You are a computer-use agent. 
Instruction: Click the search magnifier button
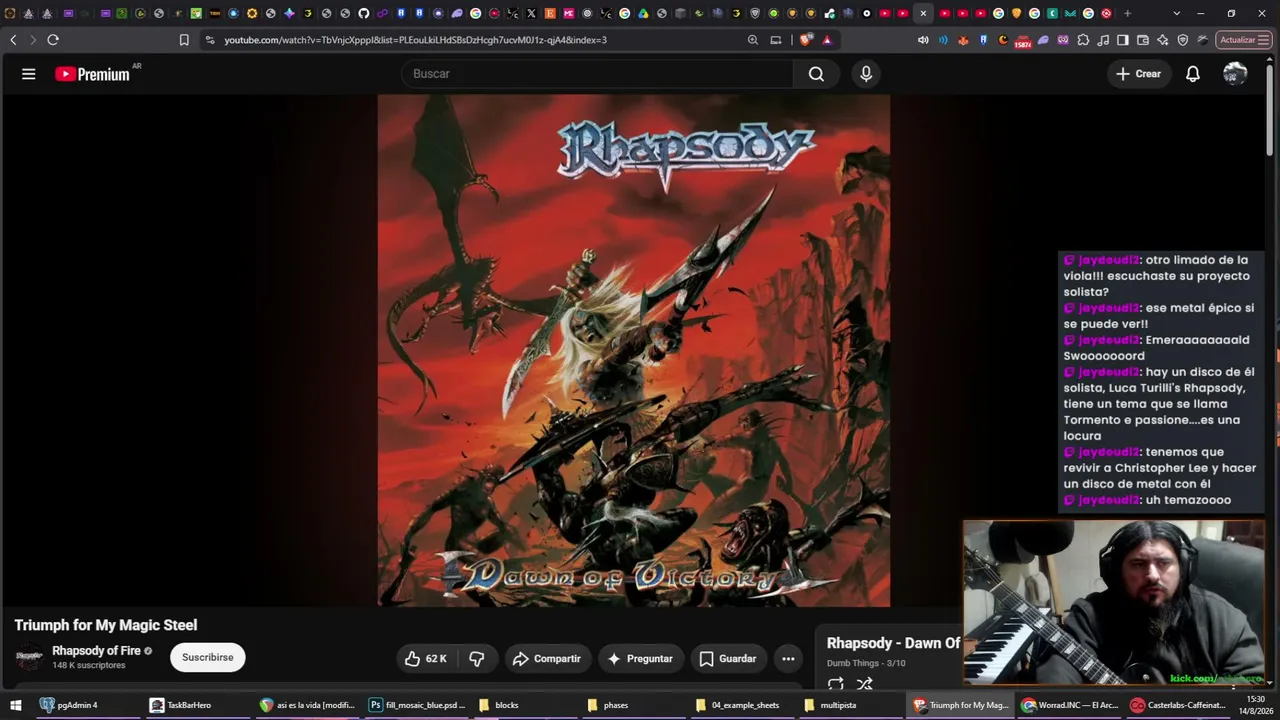[816, 74]
